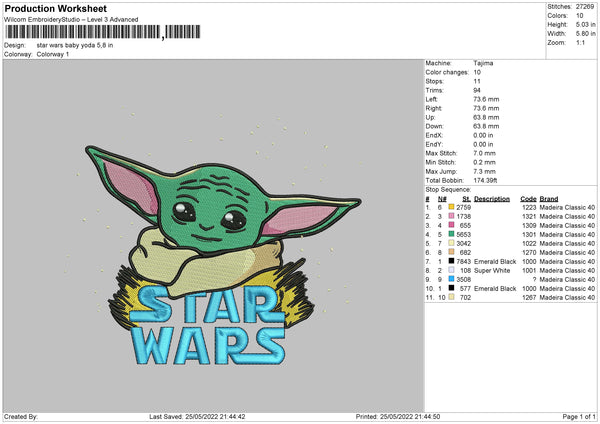600x424 pixels.
Task: Click thread code 1223 in stop 1
Action: (x=529, y=207)
